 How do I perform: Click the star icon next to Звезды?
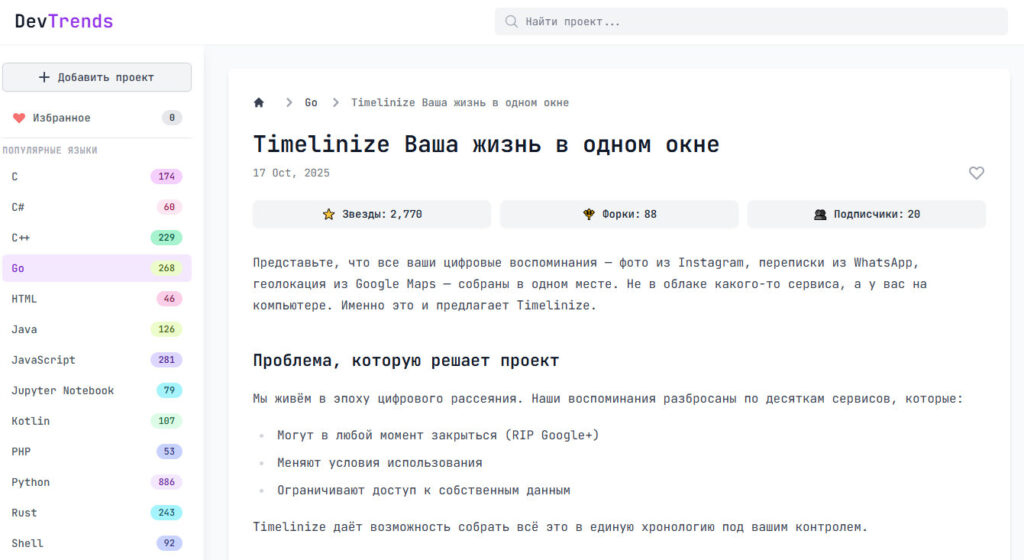(329, 214)
